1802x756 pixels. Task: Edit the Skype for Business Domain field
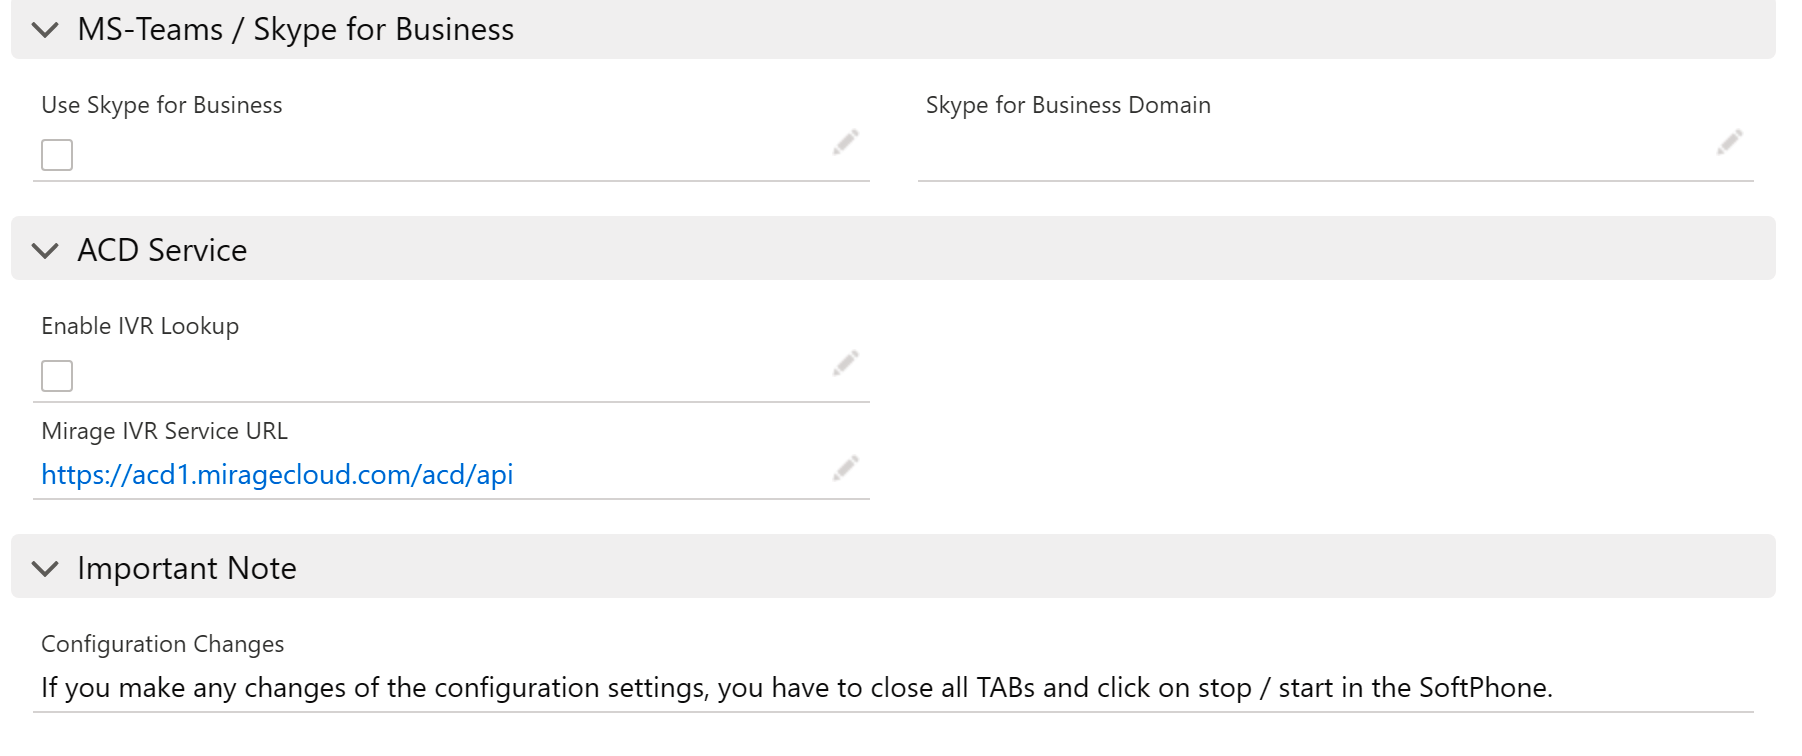point(1730,142)
